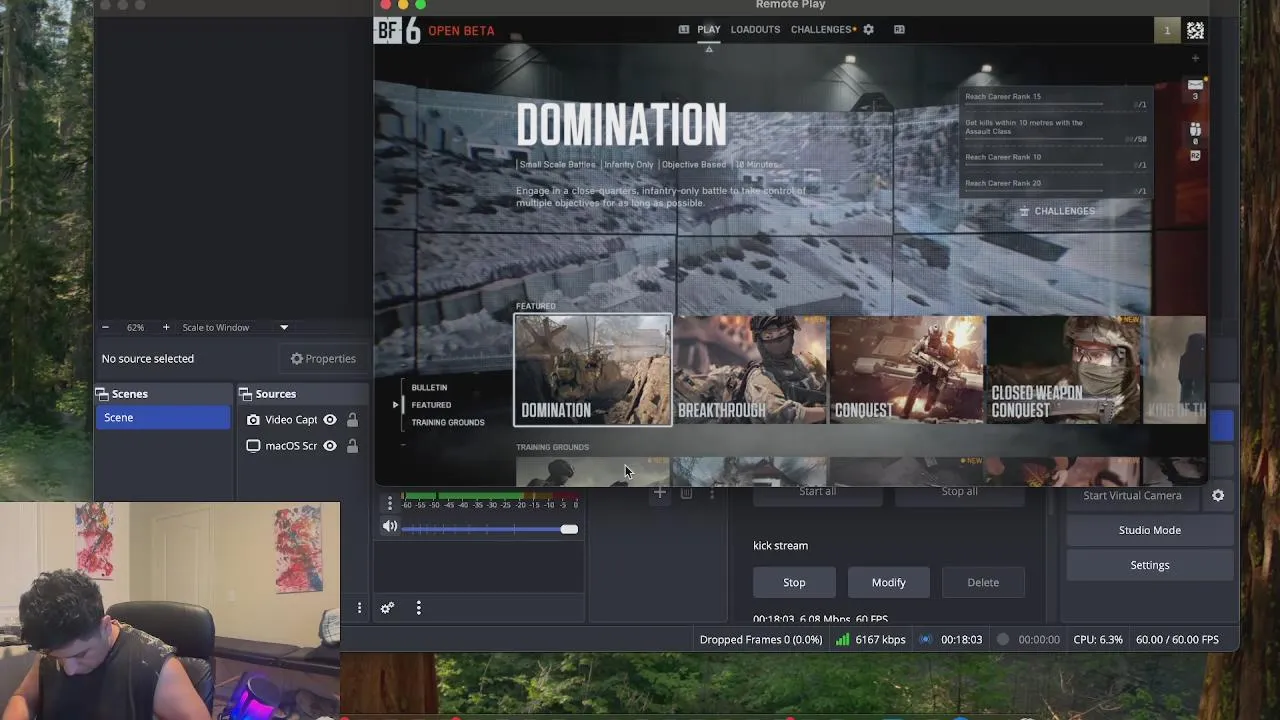This screenshot has width=1280, height=720.
Task: Enable Studio Mode in OBS
Action: [x=1149, y=530]
